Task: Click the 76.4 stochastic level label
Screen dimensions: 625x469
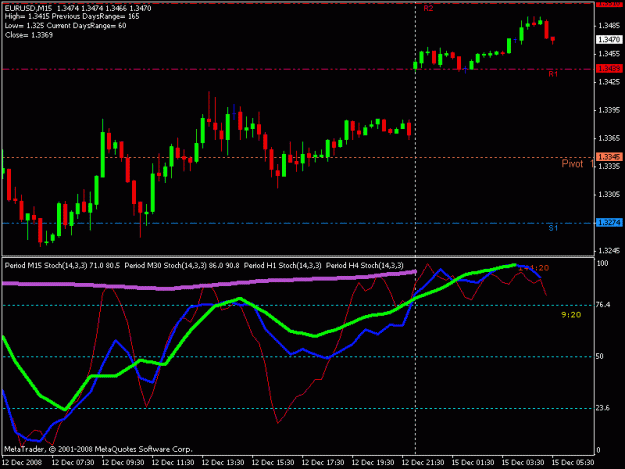Action: coord(603,305)
